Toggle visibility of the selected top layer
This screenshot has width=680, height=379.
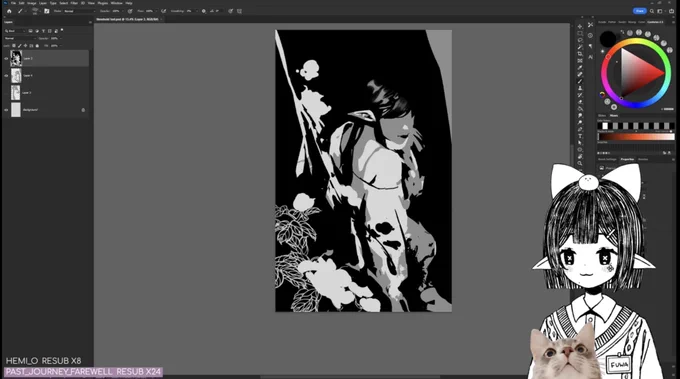pos(6,59)
